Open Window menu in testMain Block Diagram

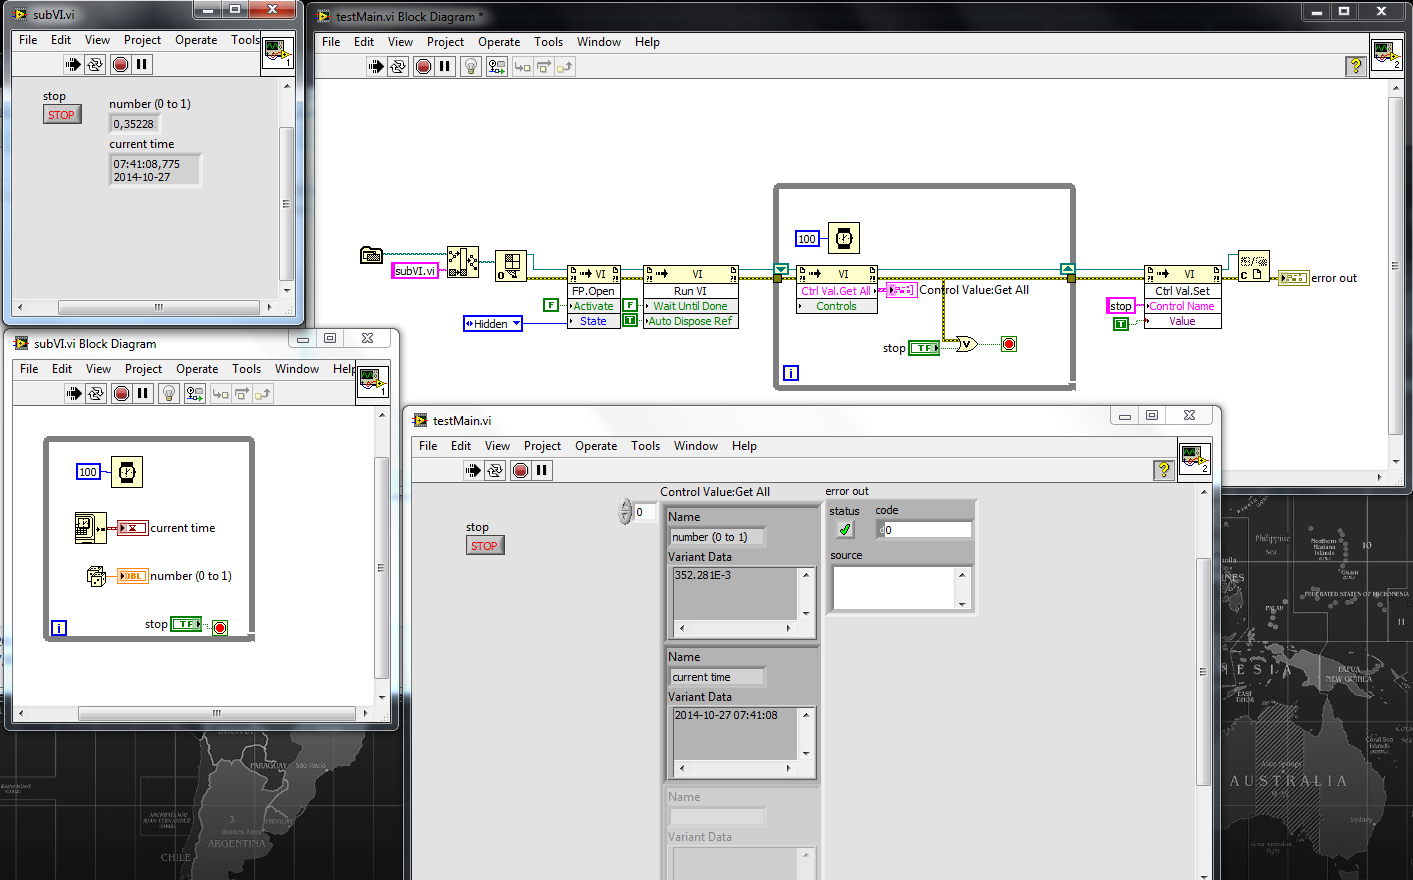[x=599, y=42]
